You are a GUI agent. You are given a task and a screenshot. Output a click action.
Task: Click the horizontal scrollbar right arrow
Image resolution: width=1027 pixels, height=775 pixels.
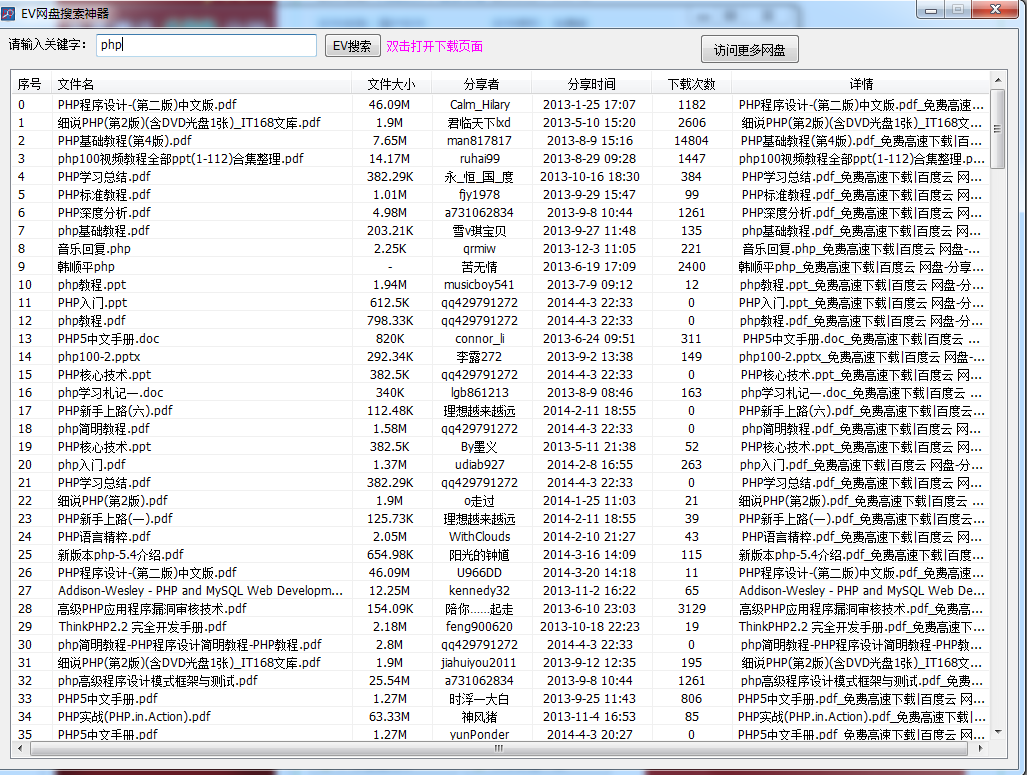point(981,748)
